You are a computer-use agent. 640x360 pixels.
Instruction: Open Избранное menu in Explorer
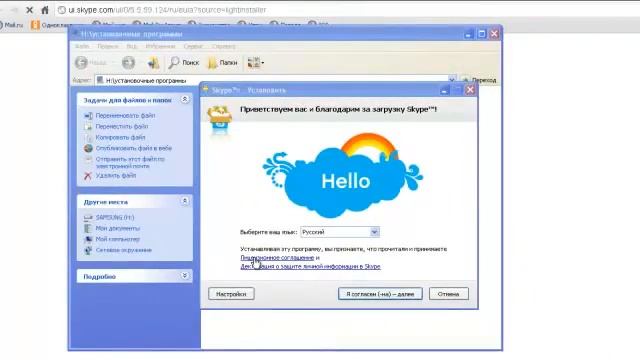pos(160,47)
